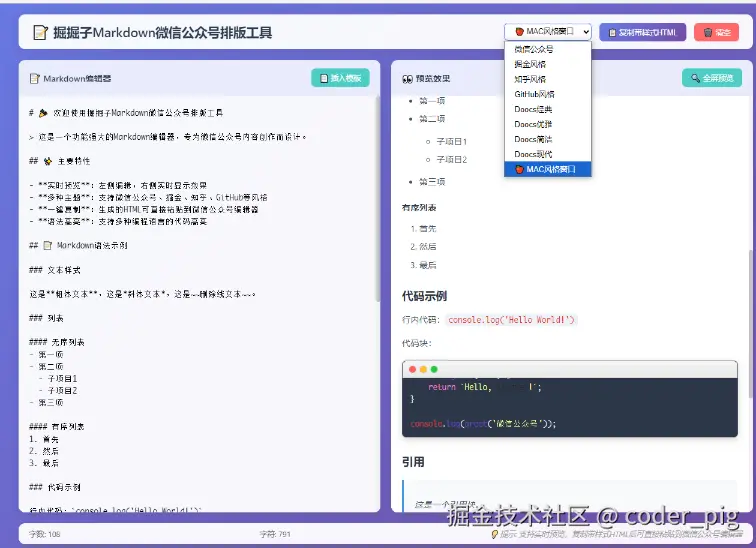Click 子项目1 bullet in the preview
Viewport: 756px width, 548px height.
click(451, 141)
